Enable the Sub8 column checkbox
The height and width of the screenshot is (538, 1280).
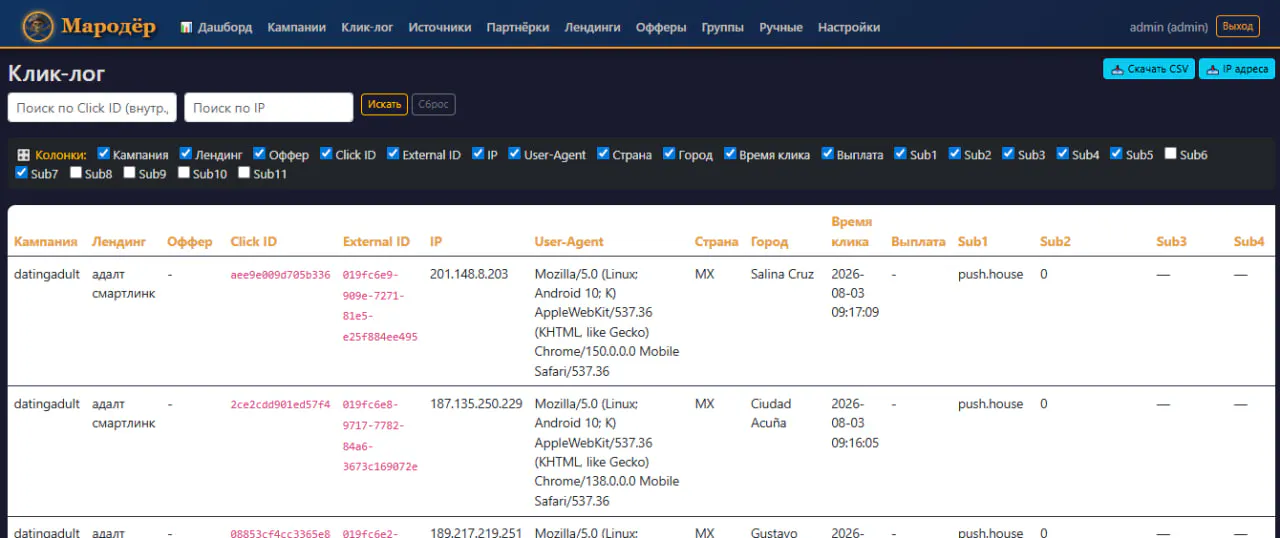coord(75,173)
